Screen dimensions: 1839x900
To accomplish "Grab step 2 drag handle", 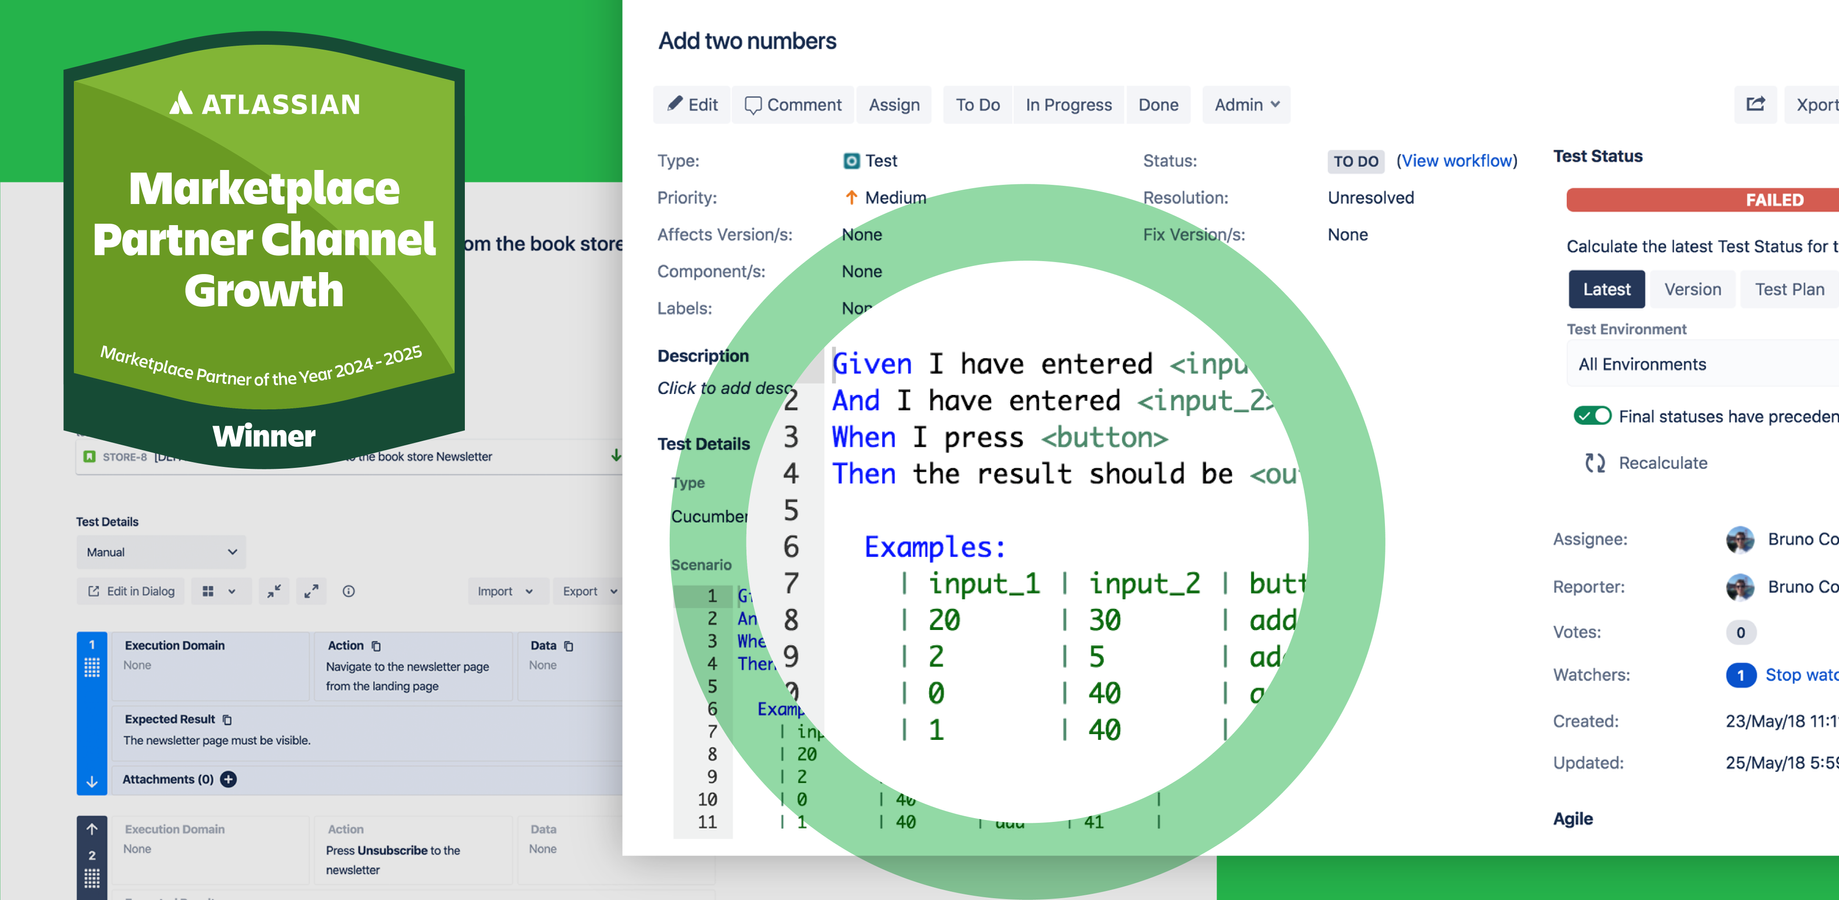I will pyautogui.click(x=92, y=877).
